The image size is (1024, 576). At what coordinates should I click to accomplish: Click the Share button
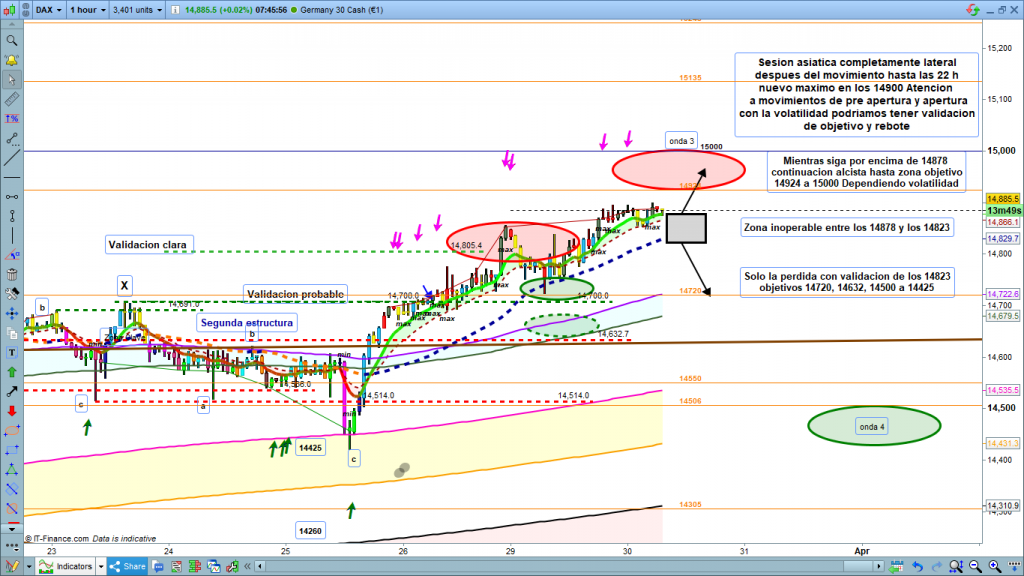click(132, 567)
